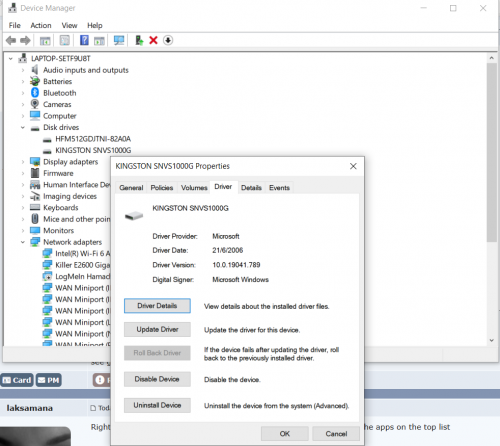Switch to the Details tab
The height and width of the screenshot is (446, 500).
(x=251, y=188)
